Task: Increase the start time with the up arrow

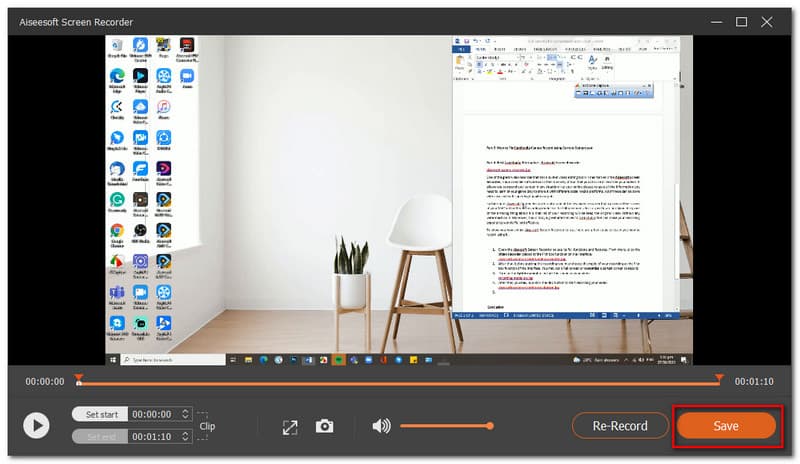Action: (184, 411)
